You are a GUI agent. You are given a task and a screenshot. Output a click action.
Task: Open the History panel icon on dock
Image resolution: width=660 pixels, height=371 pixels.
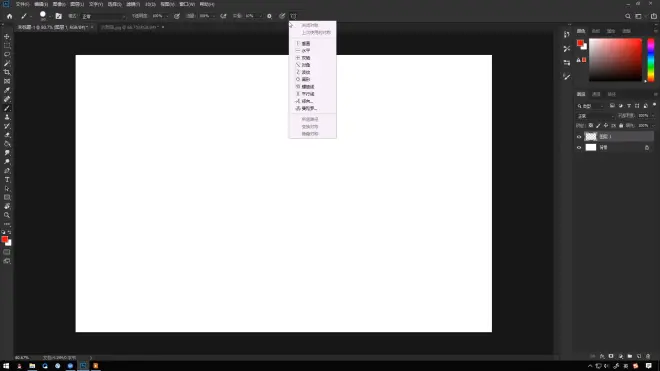(x=567, y=35)
